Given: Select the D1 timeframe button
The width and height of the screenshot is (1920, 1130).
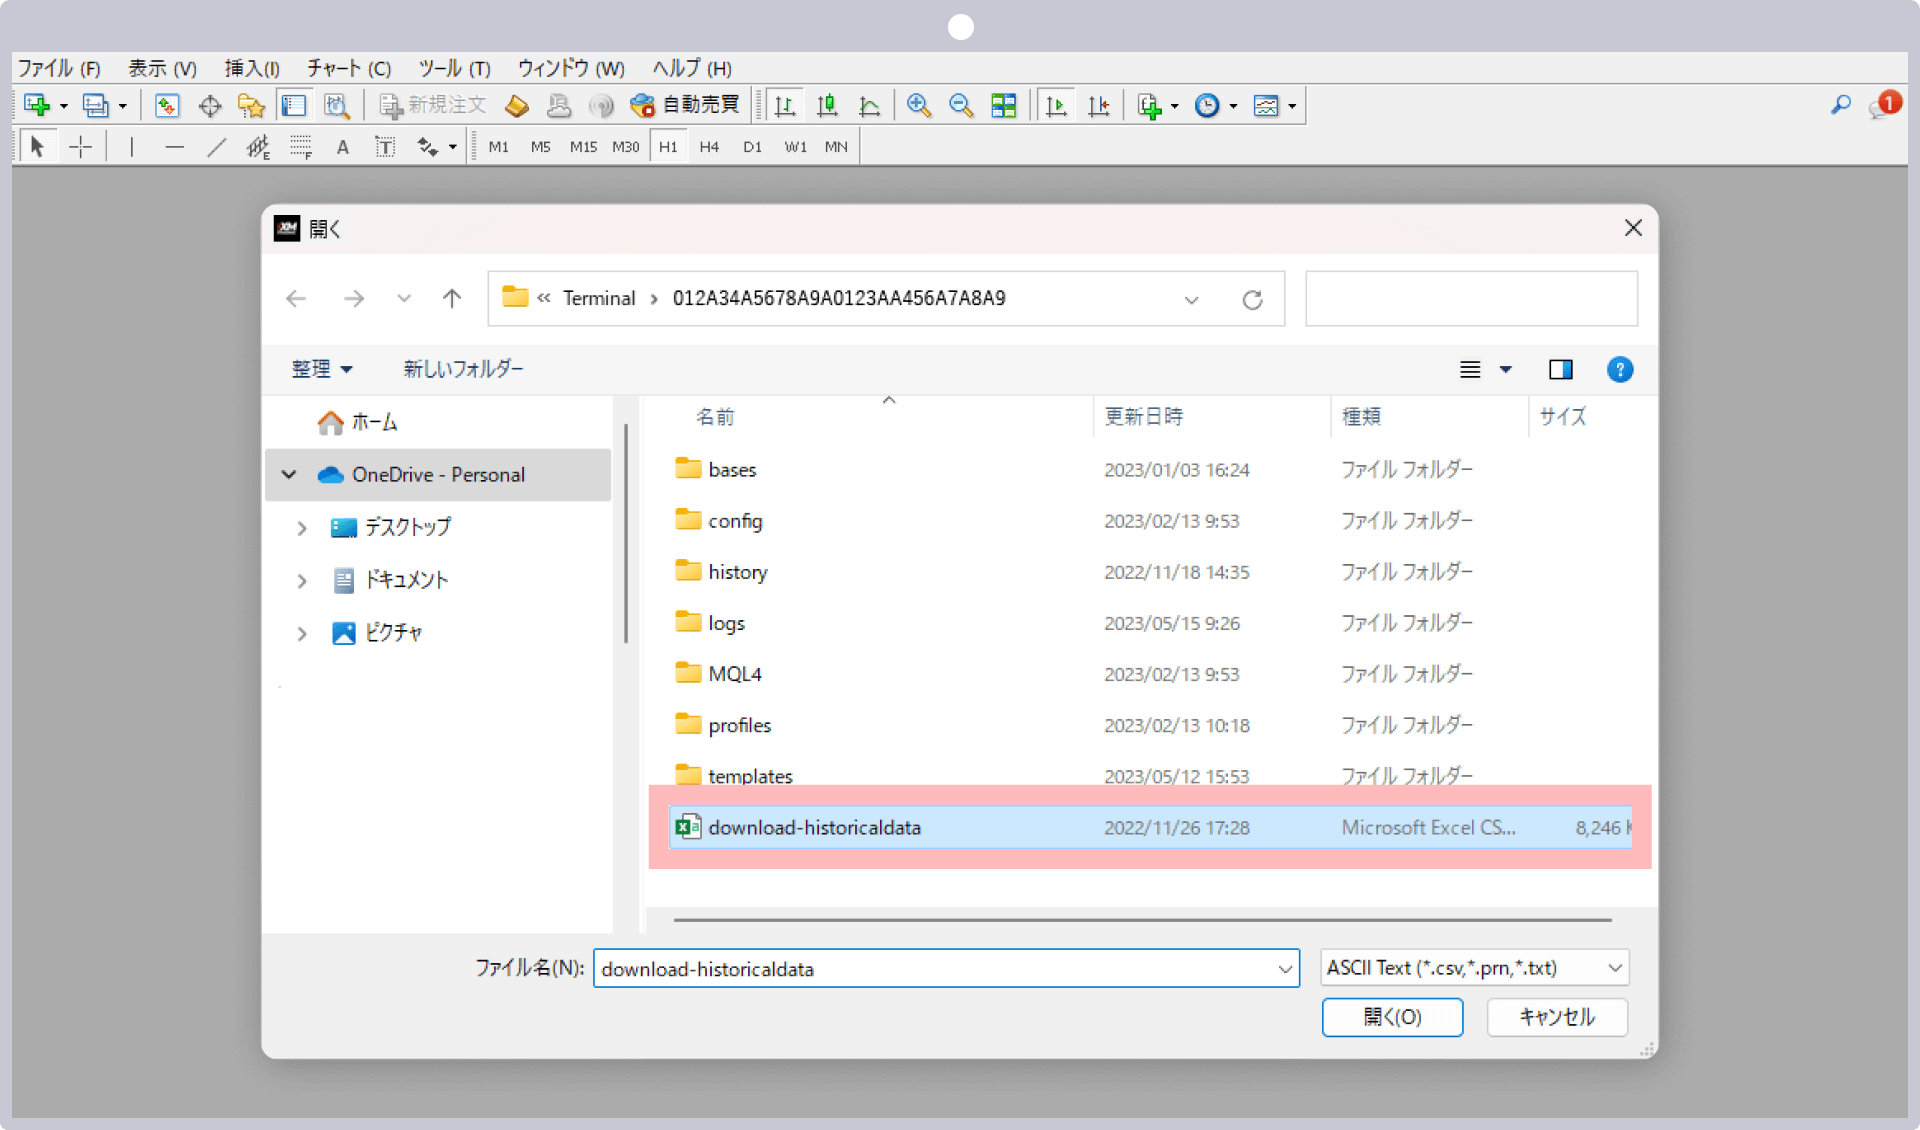Looking at the screenshot, I should 752,147.
